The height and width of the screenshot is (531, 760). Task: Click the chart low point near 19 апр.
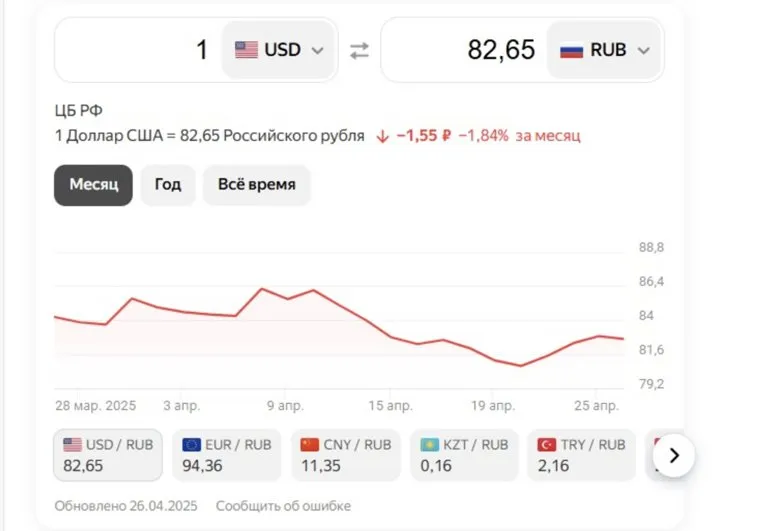[521, 366]
